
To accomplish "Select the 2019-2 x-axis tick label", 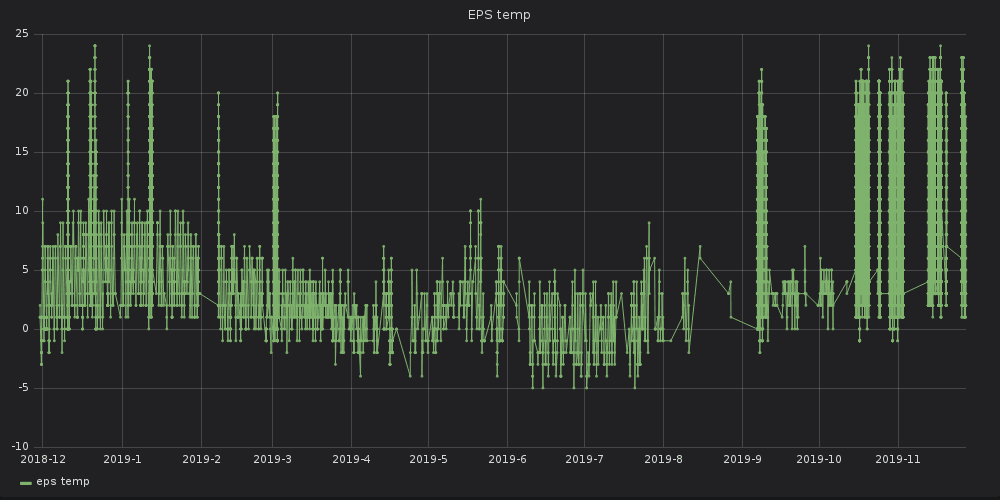I will point(201,460).
